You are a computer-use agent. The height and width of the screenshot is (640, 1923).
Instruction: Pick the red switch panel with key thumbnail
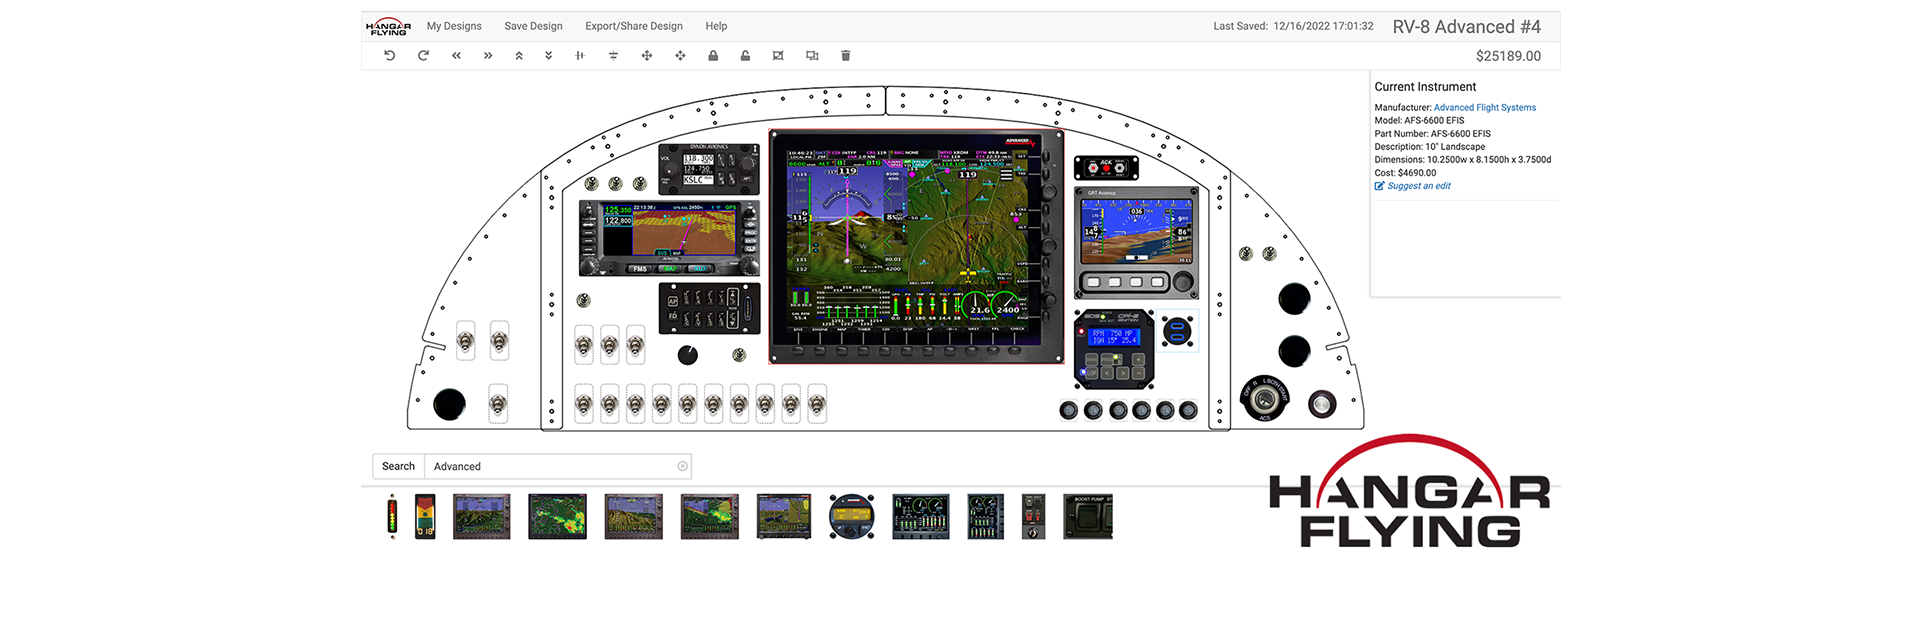pos(1034,516)
